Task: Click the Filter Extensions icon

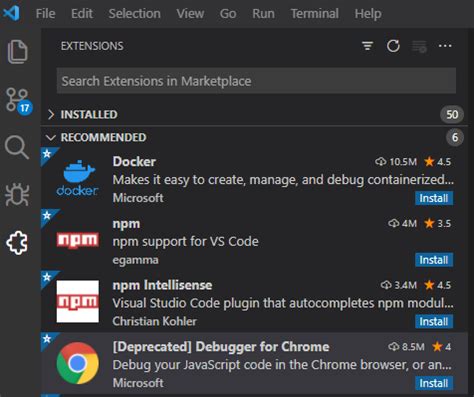Action: pos(368,46)
